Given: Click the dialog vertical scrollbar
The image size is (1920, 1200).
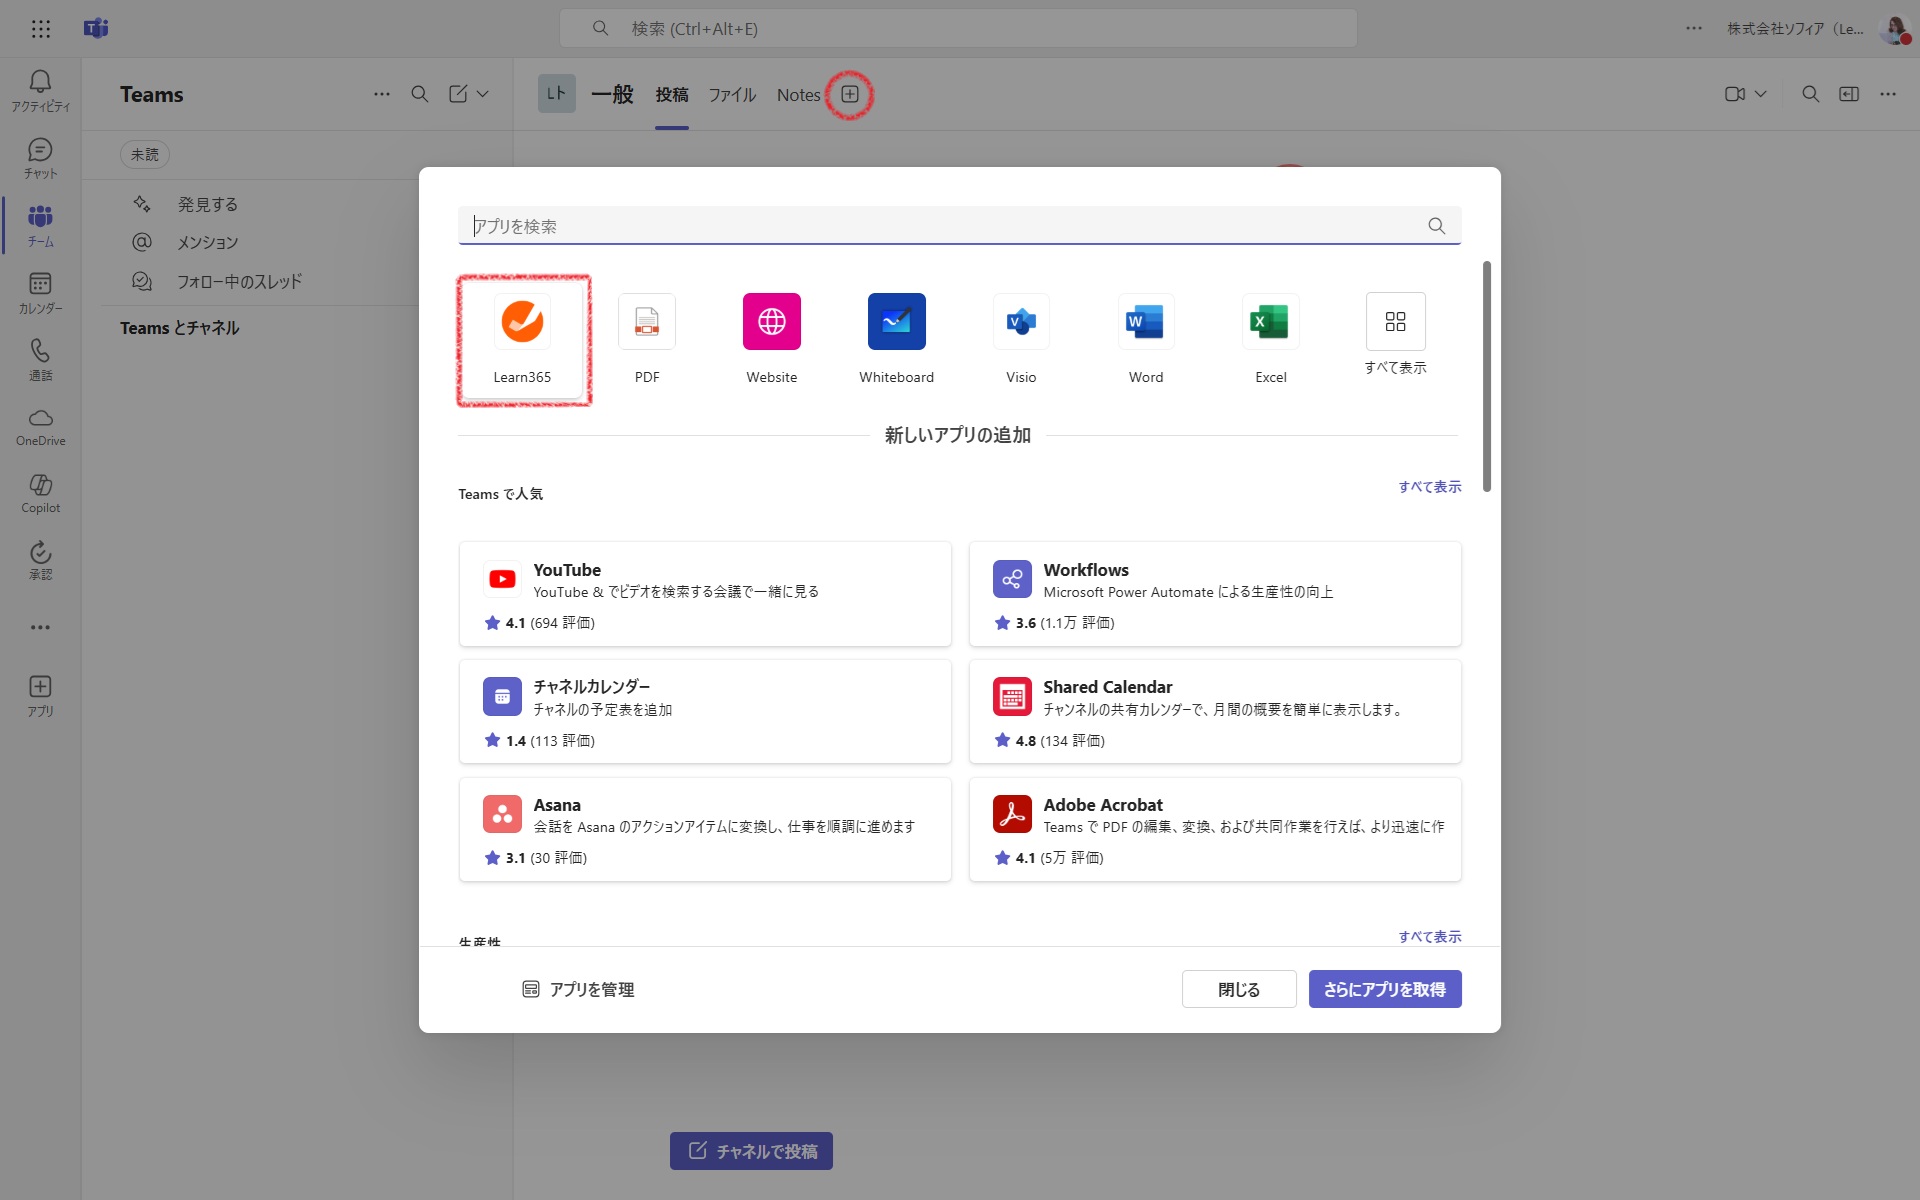Looking at the screenshot, I should (1487, 376).
